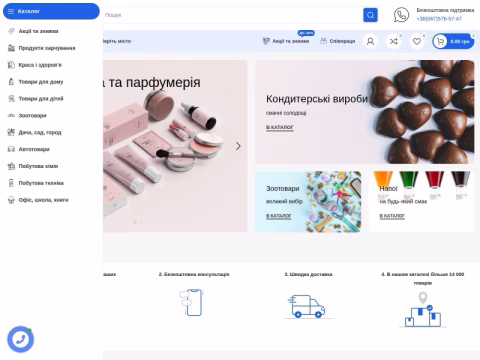The height and width of the screenshot is (360, 480).
Task: Click the bottle icon beside Товари для дому
Action: click(11, 82)
